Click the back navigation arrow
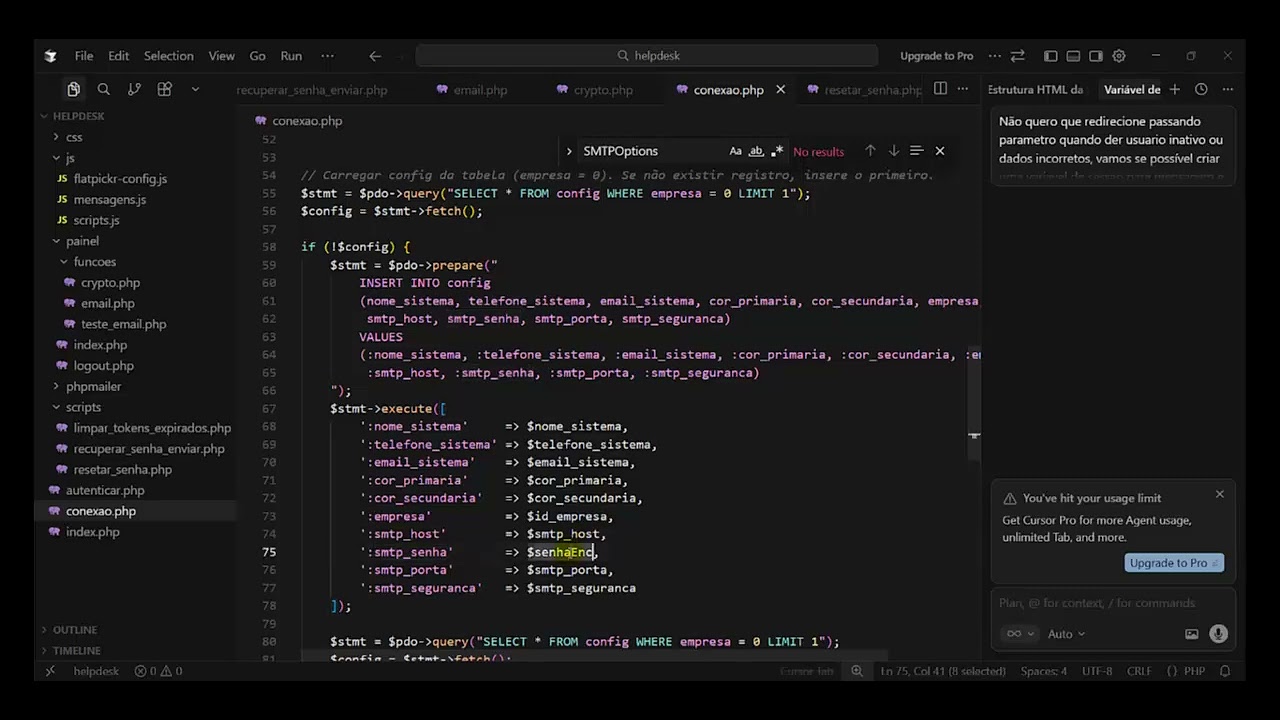 pyautogui.click(x=375, y=56)
